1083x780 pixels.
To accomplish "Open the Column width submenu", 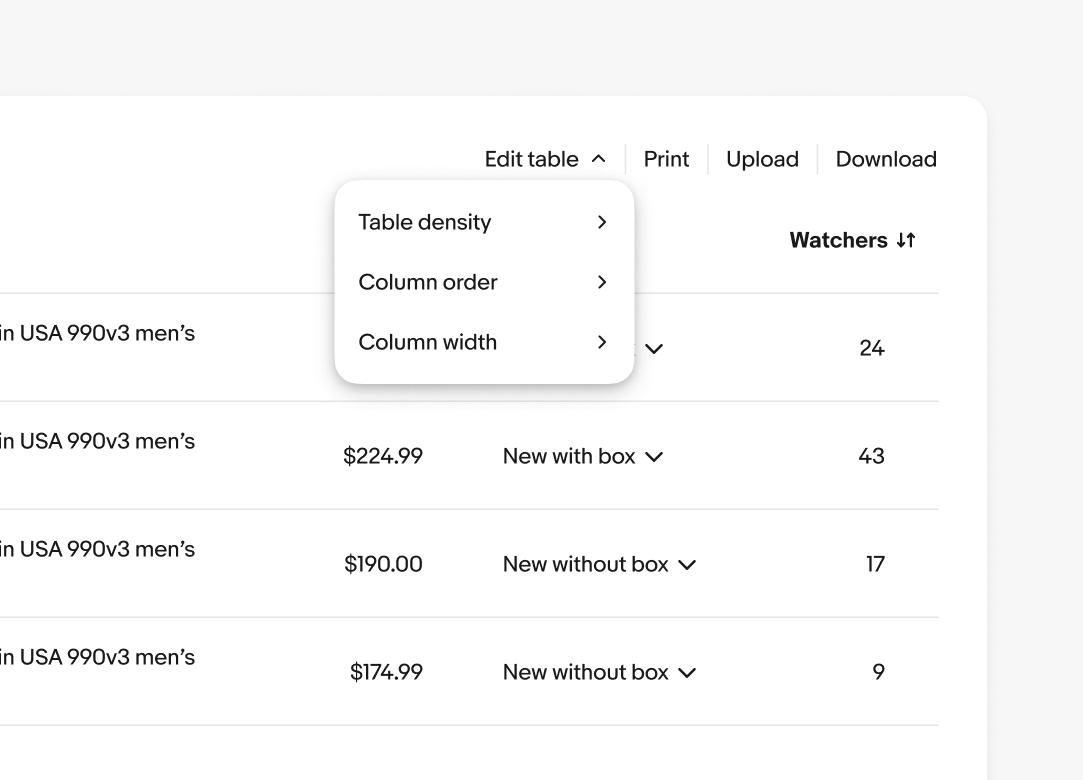I will point(427,342).
